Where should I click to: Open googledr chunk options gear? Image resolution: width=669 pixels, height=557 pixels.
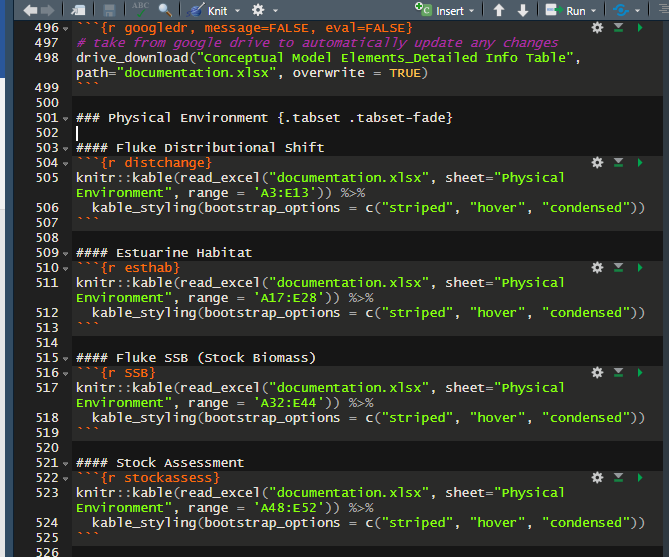(597, 28)
